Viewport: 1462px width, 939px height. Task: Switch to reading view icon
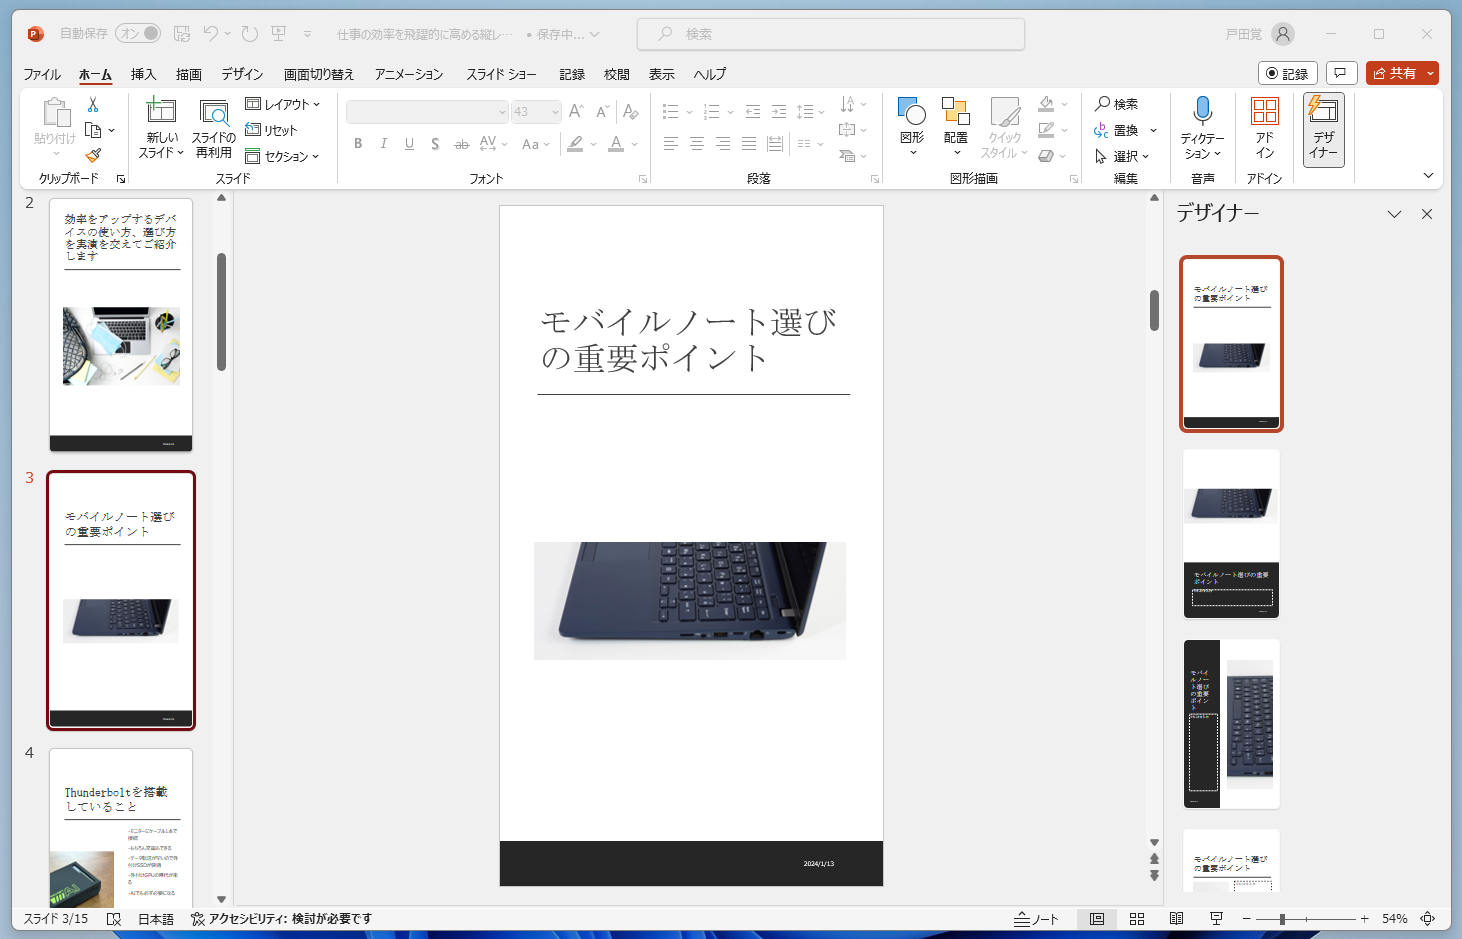coord(1177,919)
